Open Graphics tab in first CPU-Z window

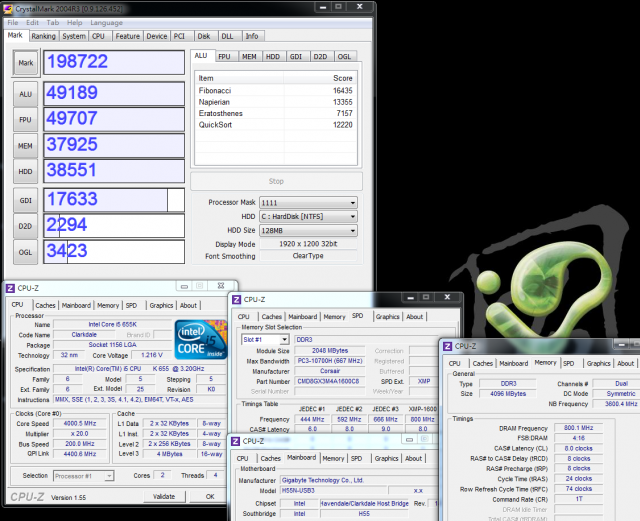point(161,305)
